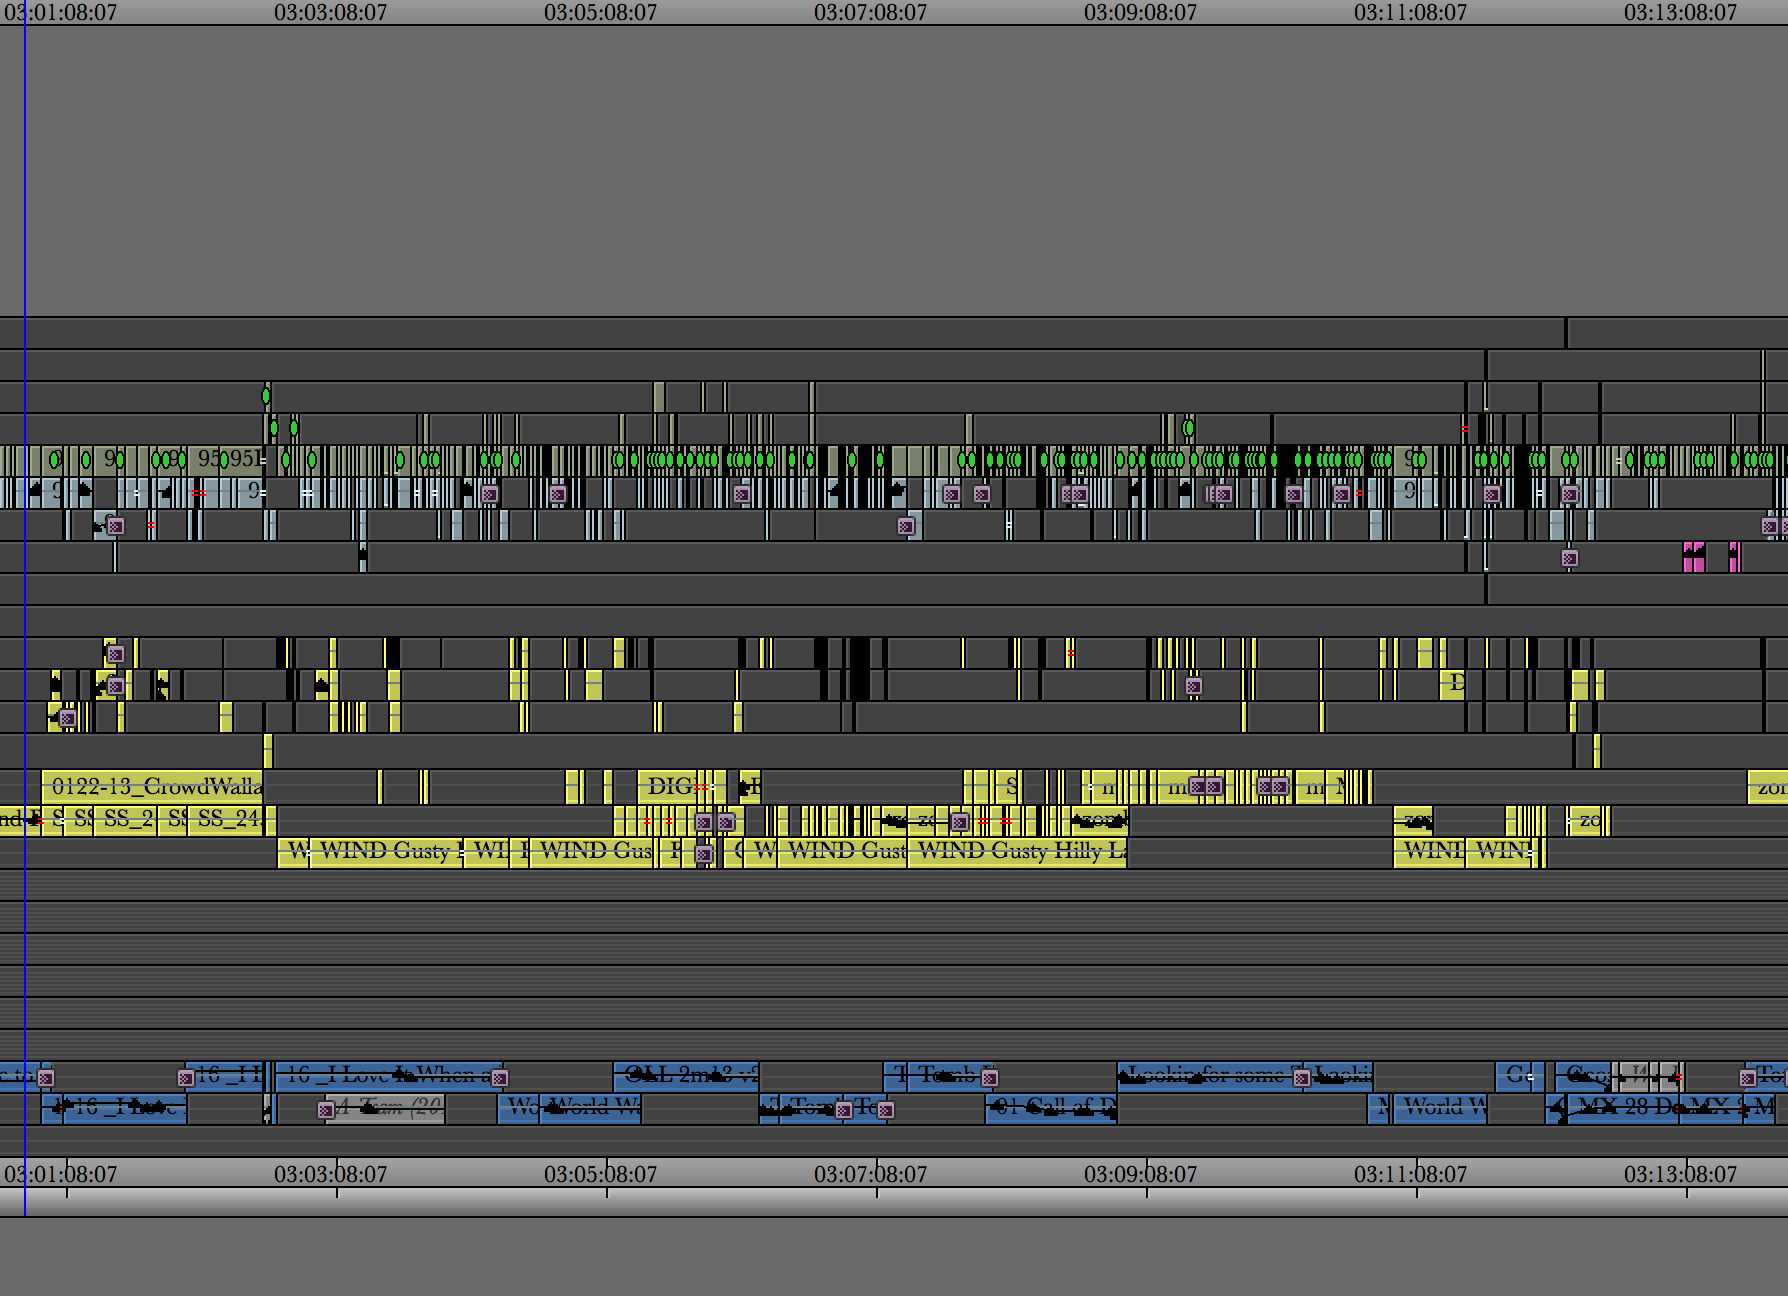Click the 03:11:08:07 timecode in top ruler
This screenshot has width=1788, height=1296.
[1410, 12]
